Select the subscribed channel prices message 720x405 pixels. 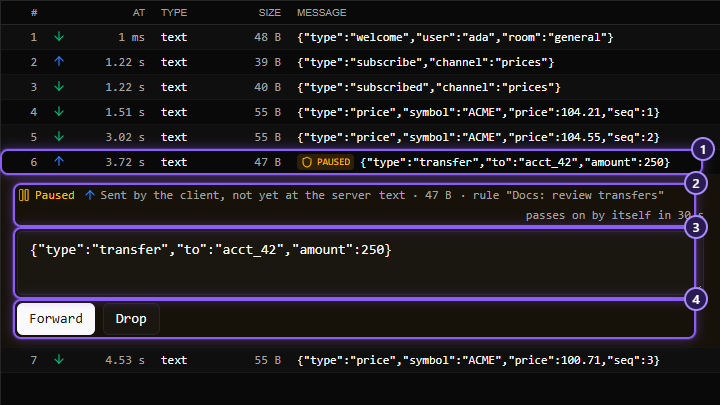tap(429, 87)
